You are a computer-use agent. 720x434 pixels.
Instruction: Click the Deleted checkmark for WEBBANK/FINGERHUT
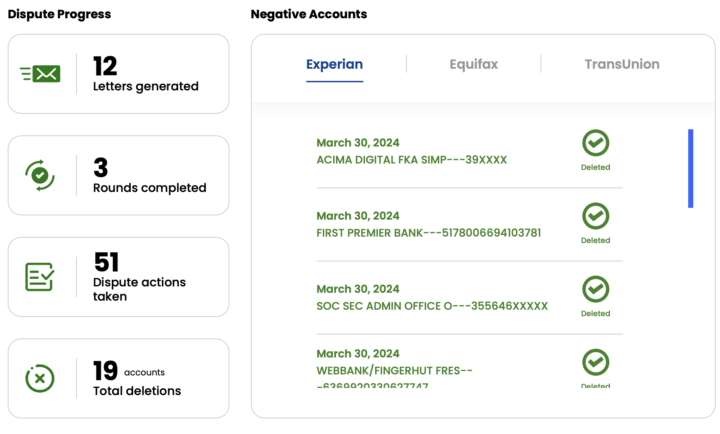point(596,362)
